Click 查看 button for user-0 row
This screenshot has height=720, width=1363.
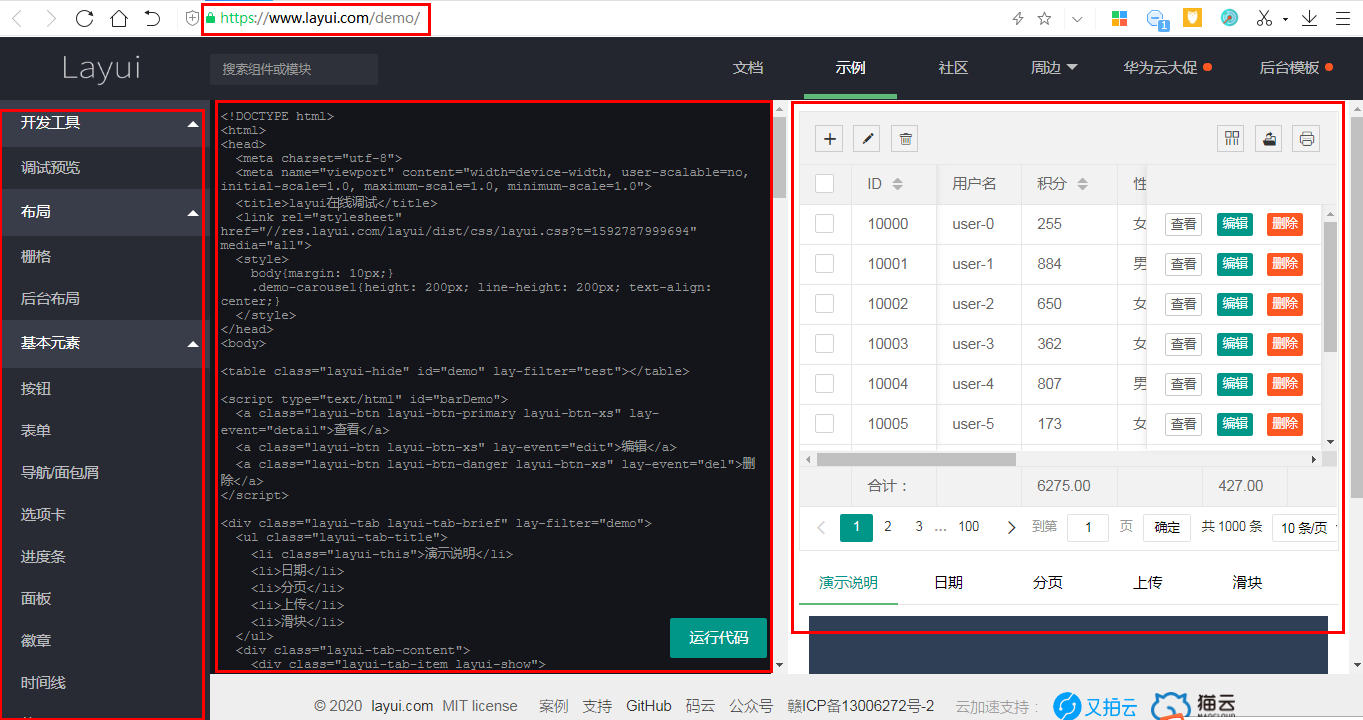tap(1183, 224)
